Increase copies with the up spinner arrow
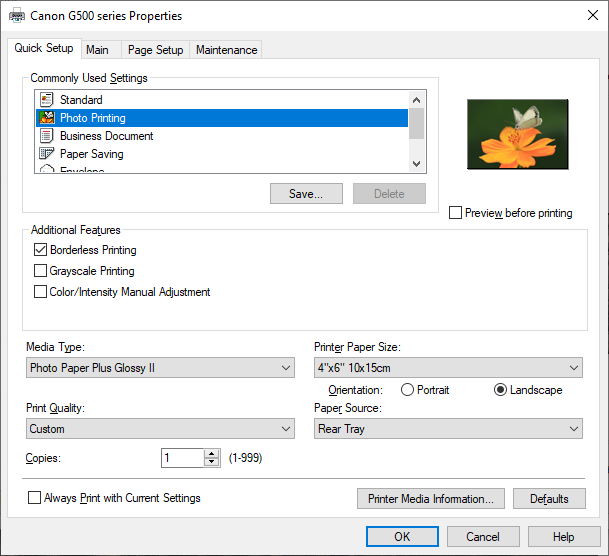The height and width of the screenshot is (556, 609). click(x=212, y=453)
